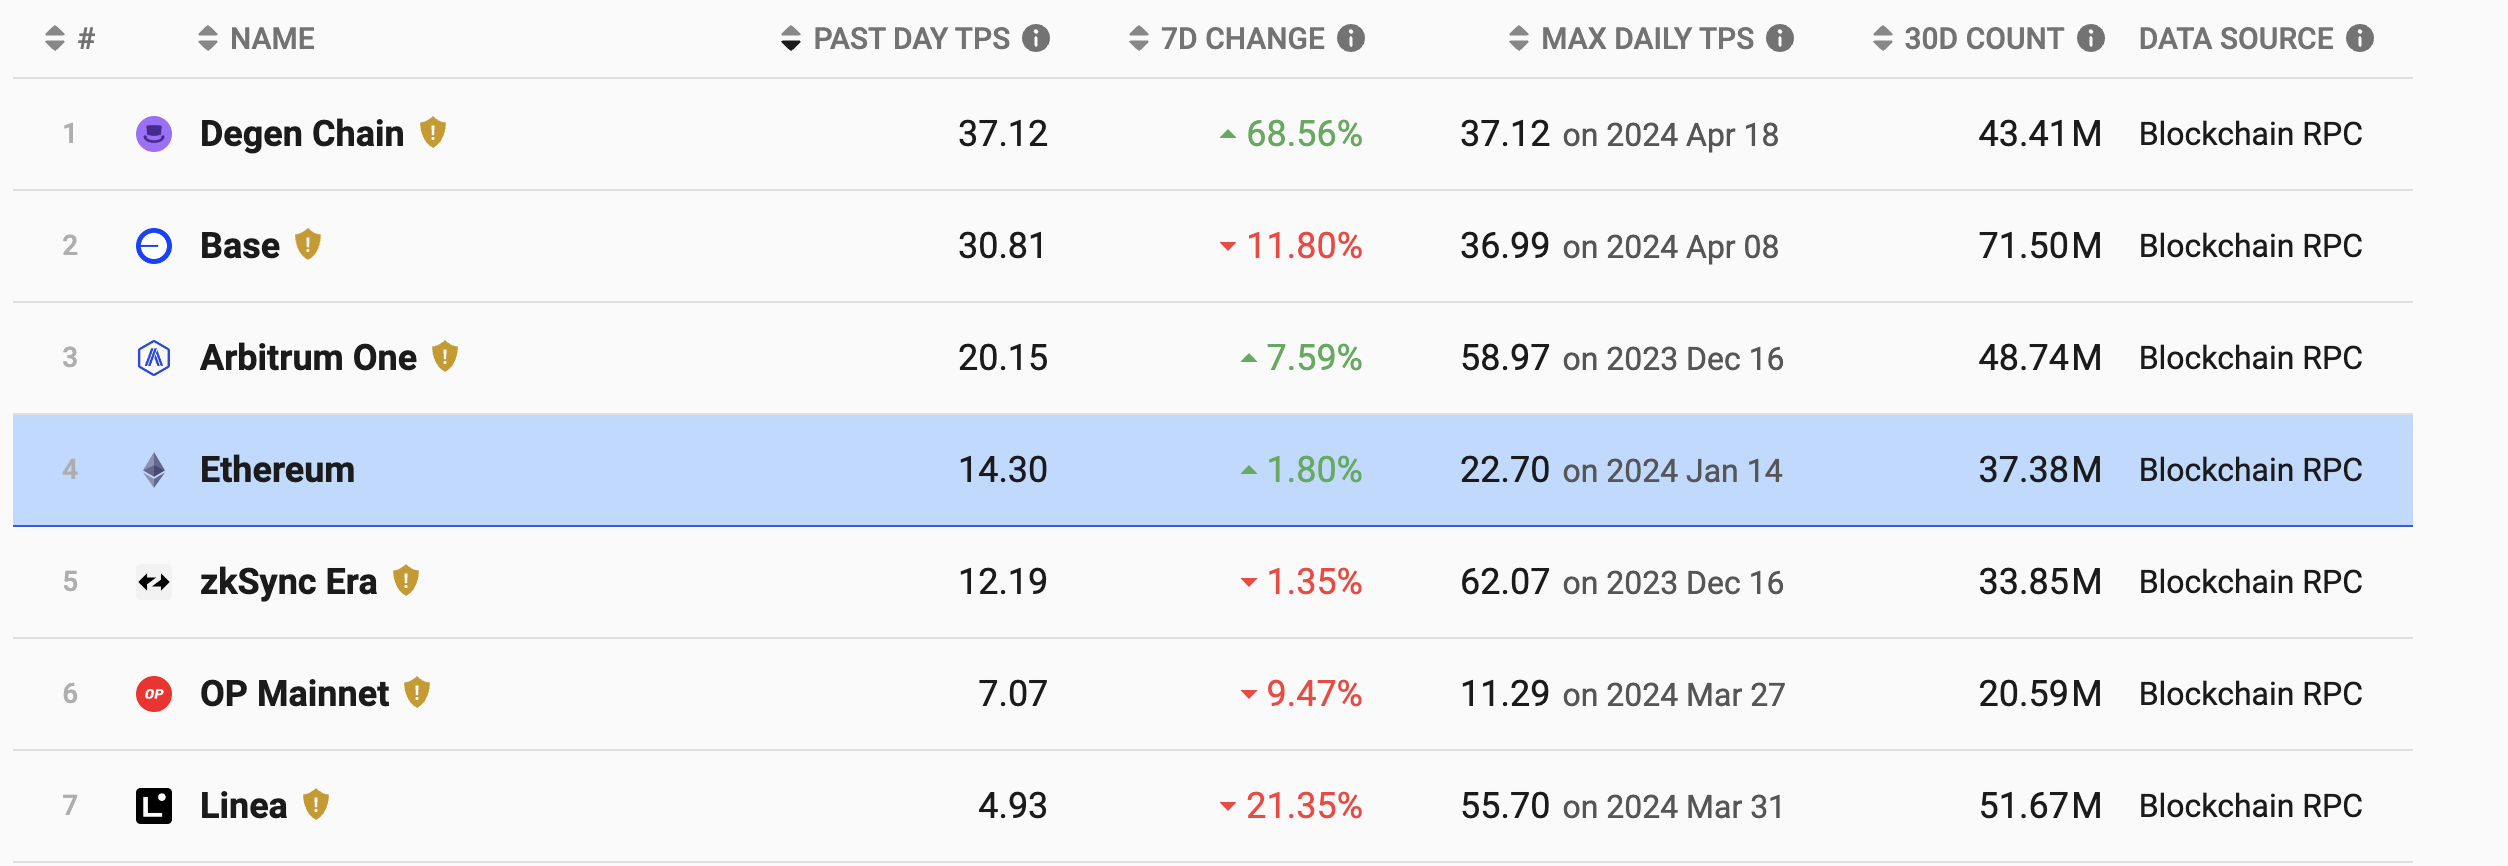
Task: Open the Arbitrum One name link
Action: coord(308,358)
